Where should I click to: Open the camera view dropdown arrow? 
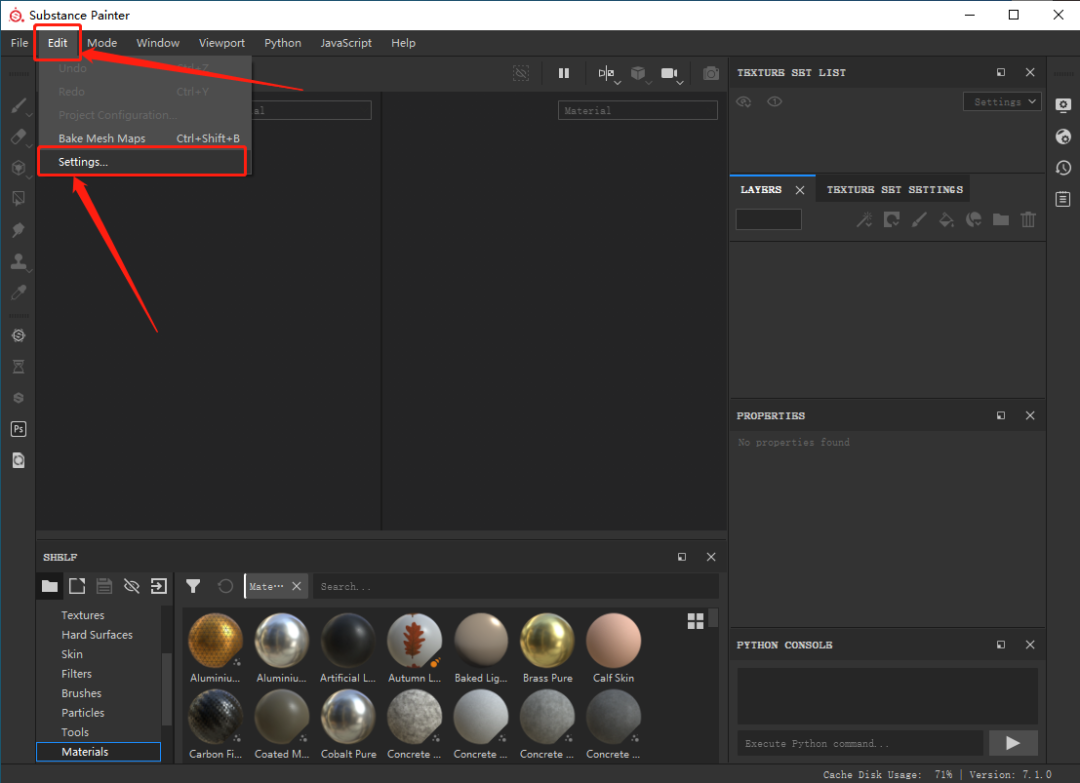tap(680, 83)
